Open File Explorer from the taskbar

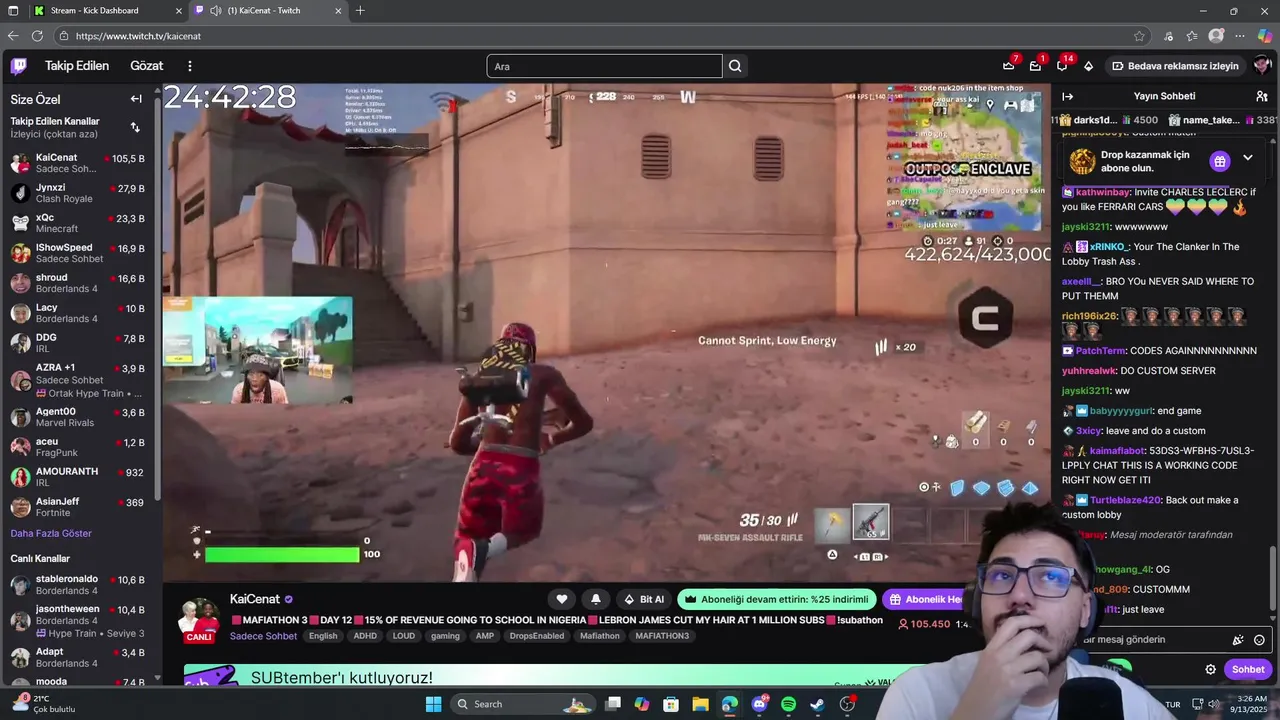[700, 704]
